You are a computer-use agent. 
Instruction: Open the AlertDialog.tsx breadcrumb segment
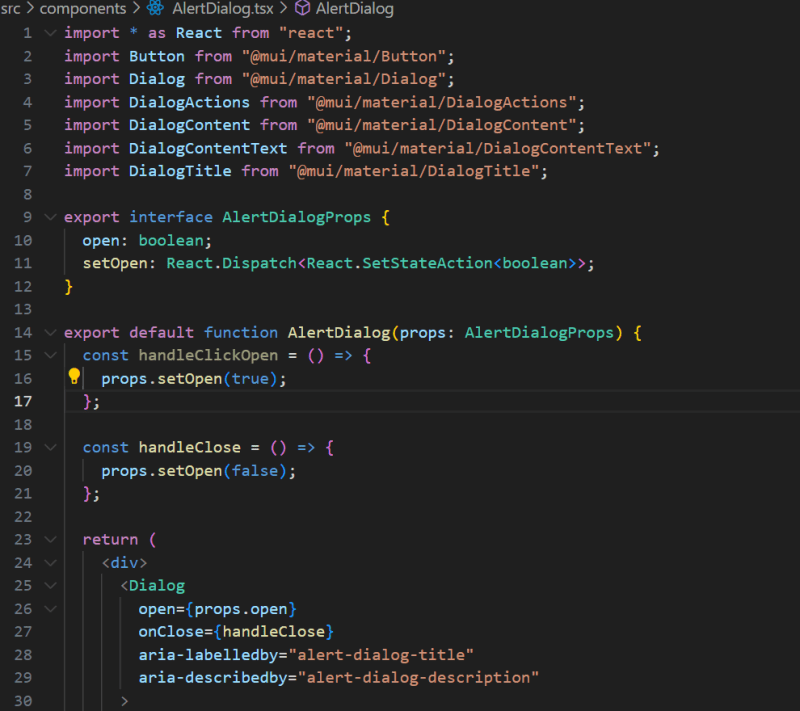223,8
